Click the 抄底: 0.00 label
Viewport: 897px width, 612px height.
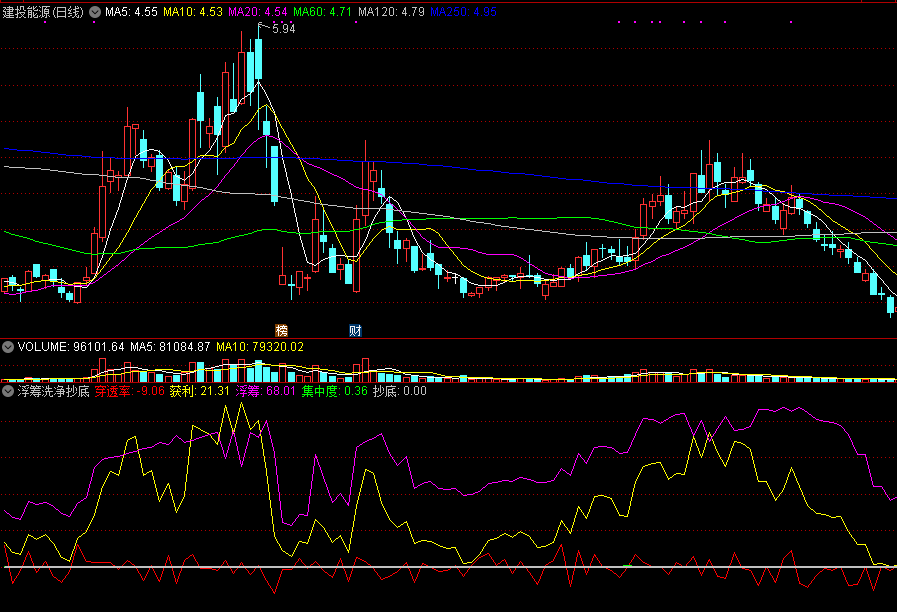click(x=400, y=391)
